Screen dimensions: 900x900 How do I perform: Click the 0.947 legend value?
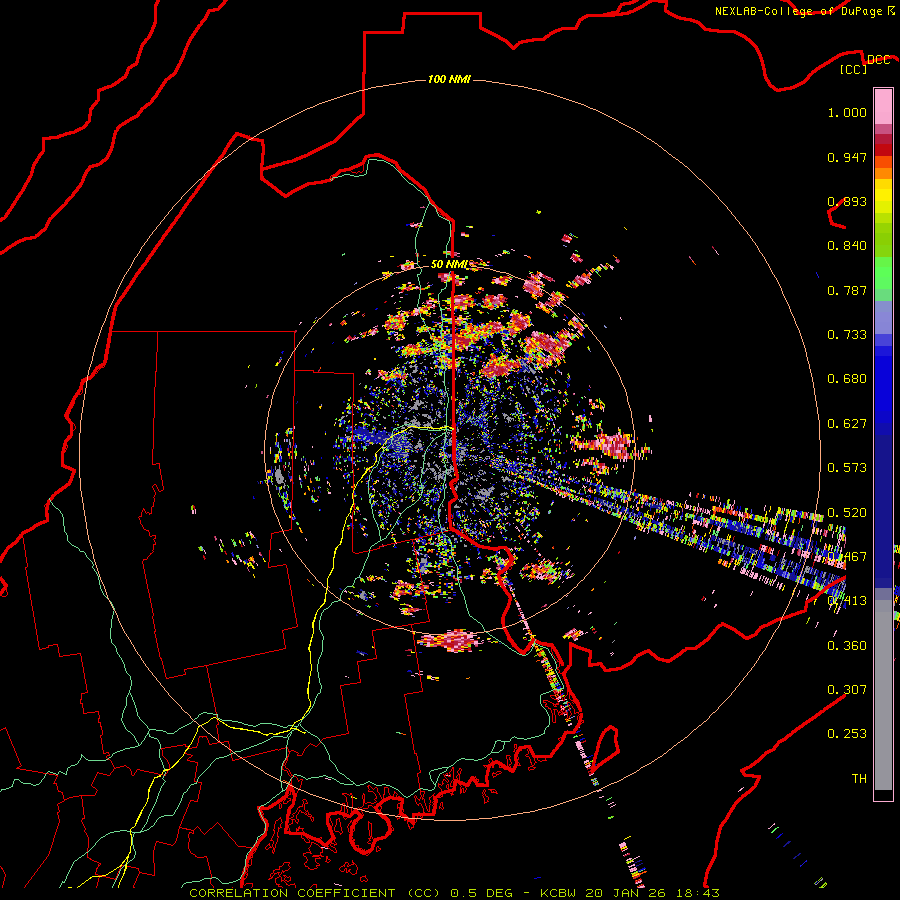coord(847,157)
